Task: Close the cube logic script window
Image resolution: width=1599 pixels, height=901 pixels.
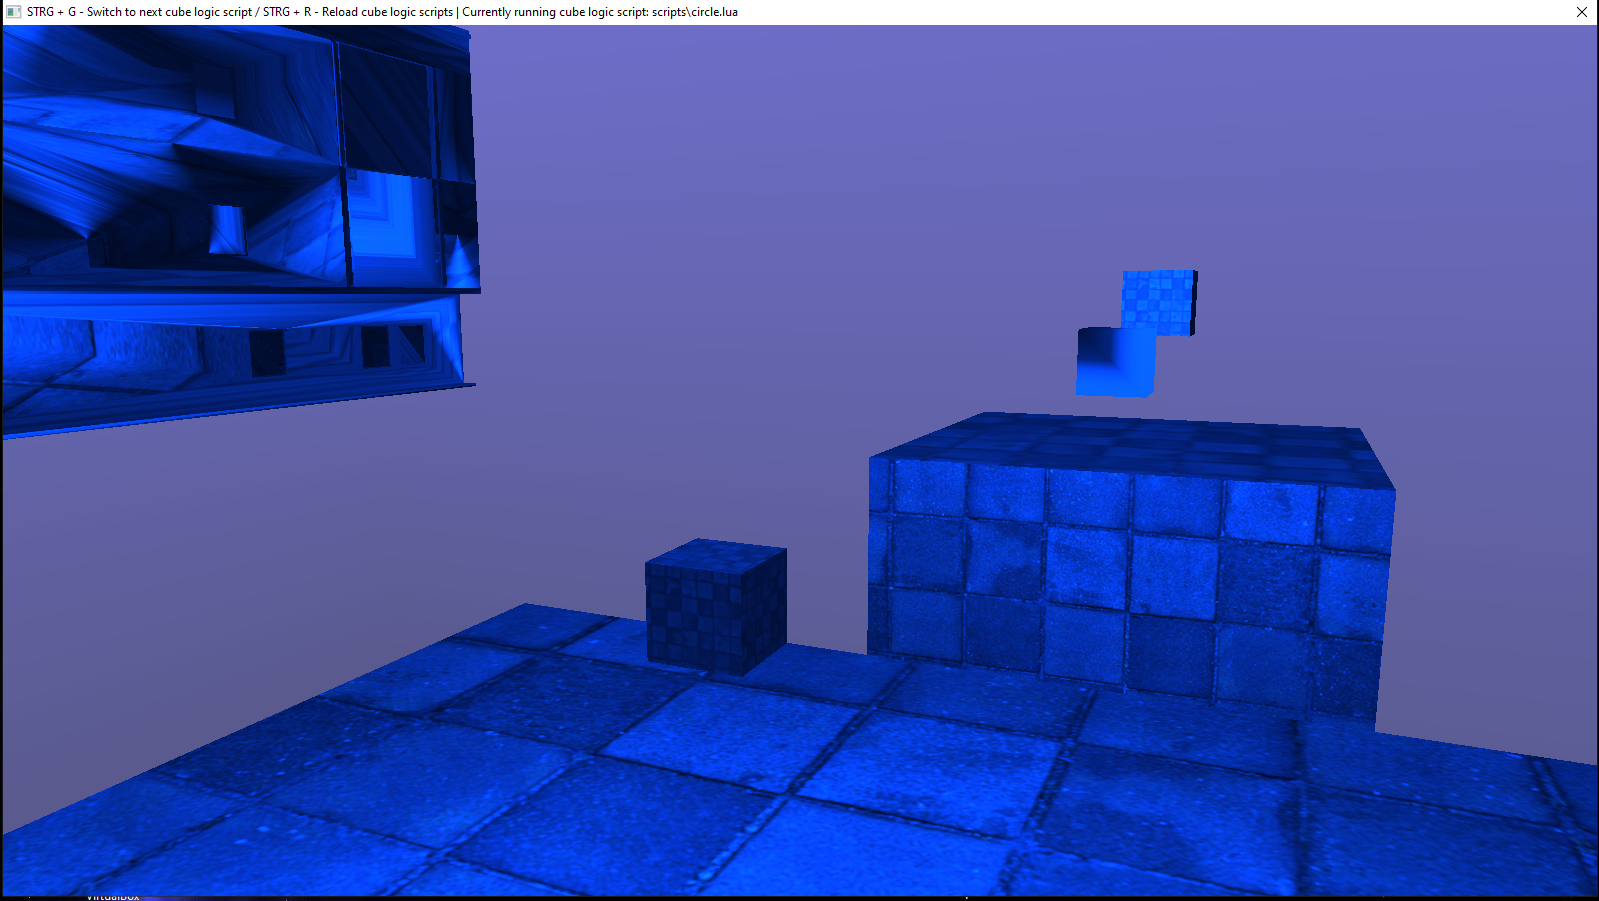Action: (x=1581, y=12)
